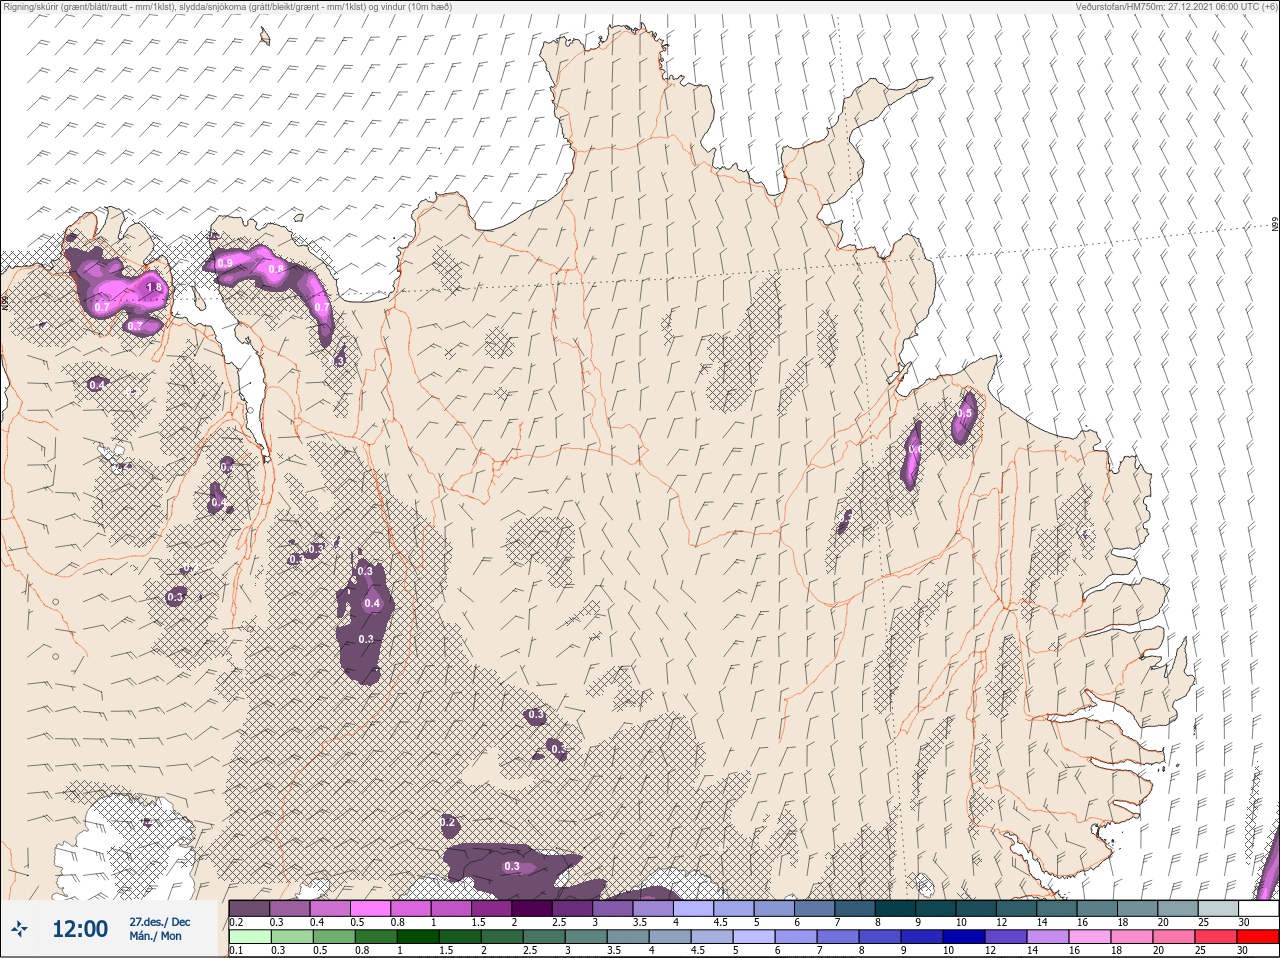Pick the dark green swatch at 1 in the lower legend
Image resolution: width=1280 pixels, height=958 pixels.
419,937
